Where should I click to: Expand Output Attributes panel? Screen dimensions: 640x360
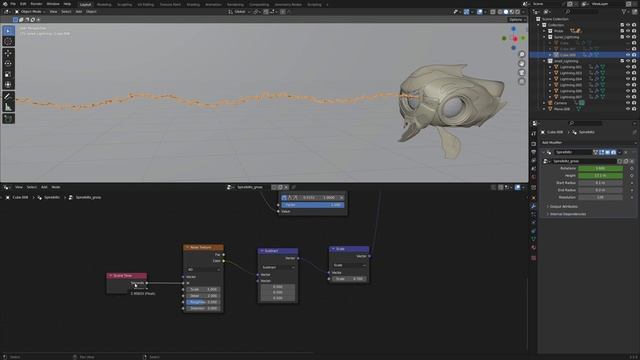coord(564,207)
